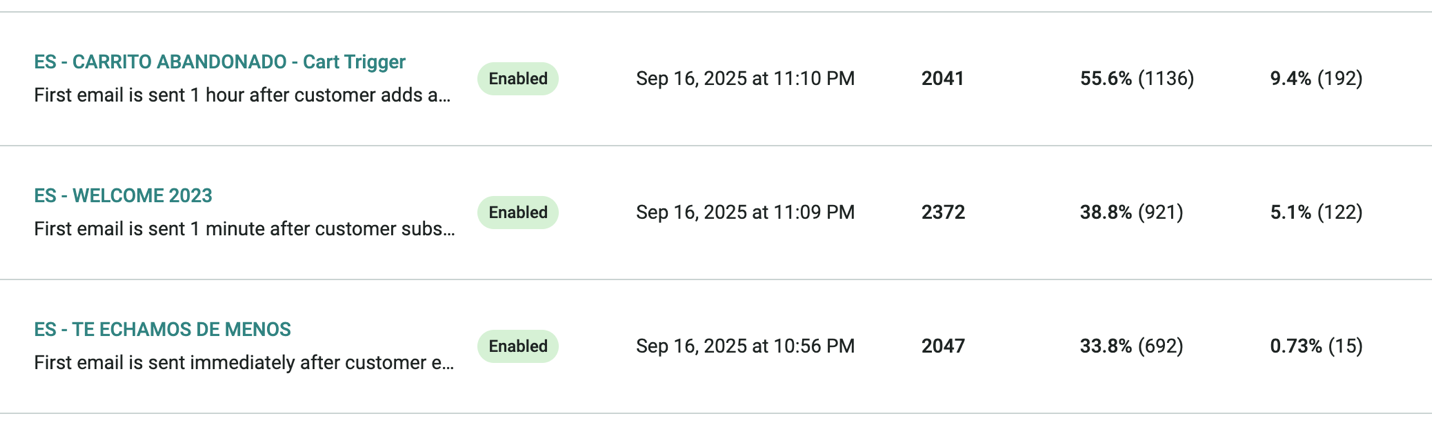Click Enabled badge for WELCOME 2023
The image size is (1432, 421).
[x=518, y=213]
